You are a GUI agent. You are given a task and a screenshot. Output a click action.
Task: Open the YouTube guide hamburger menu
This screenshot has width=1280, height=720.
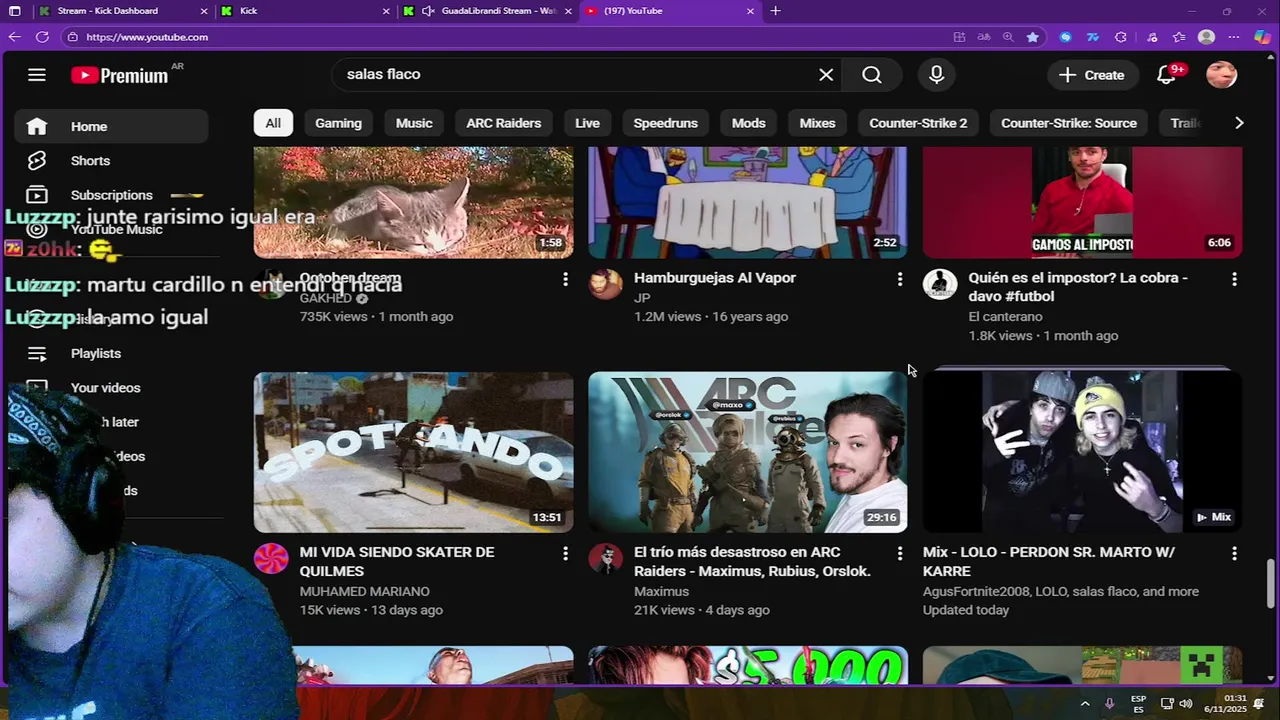[37, 75]
